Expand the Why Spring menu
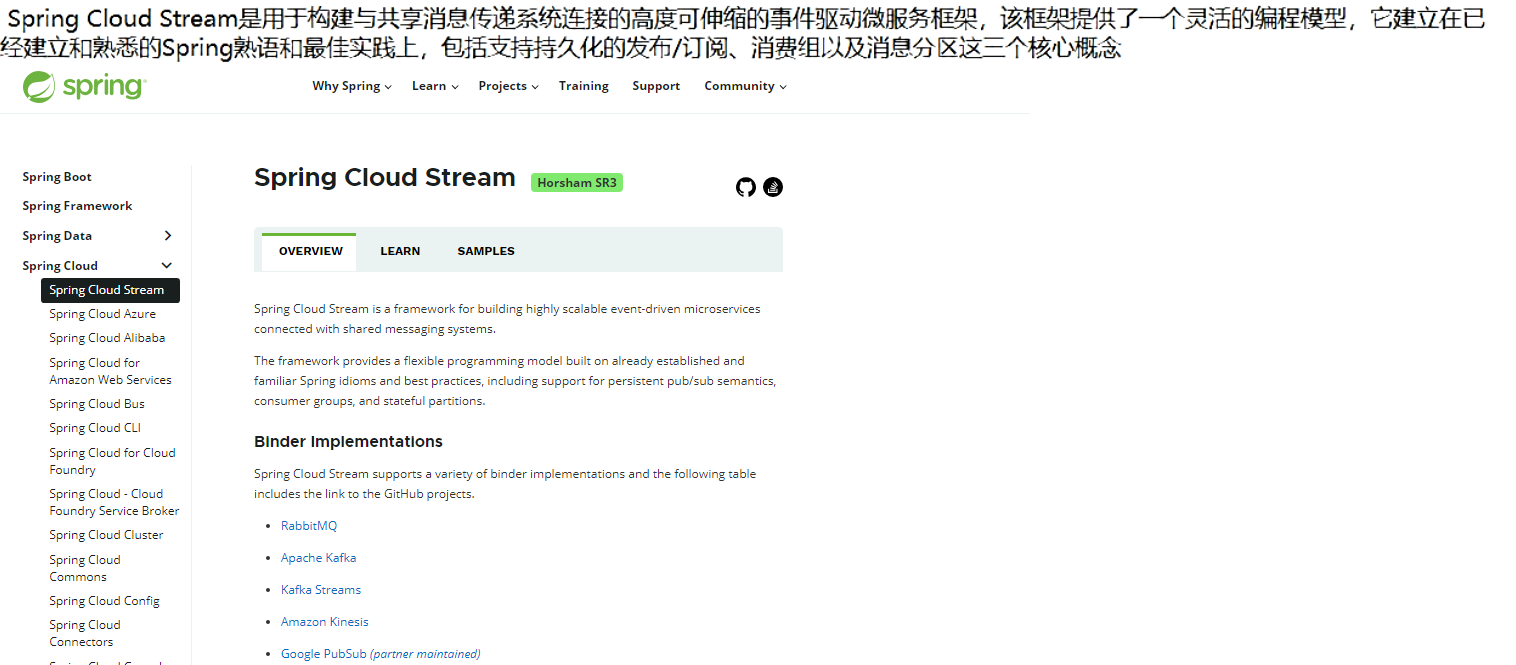 352,86
